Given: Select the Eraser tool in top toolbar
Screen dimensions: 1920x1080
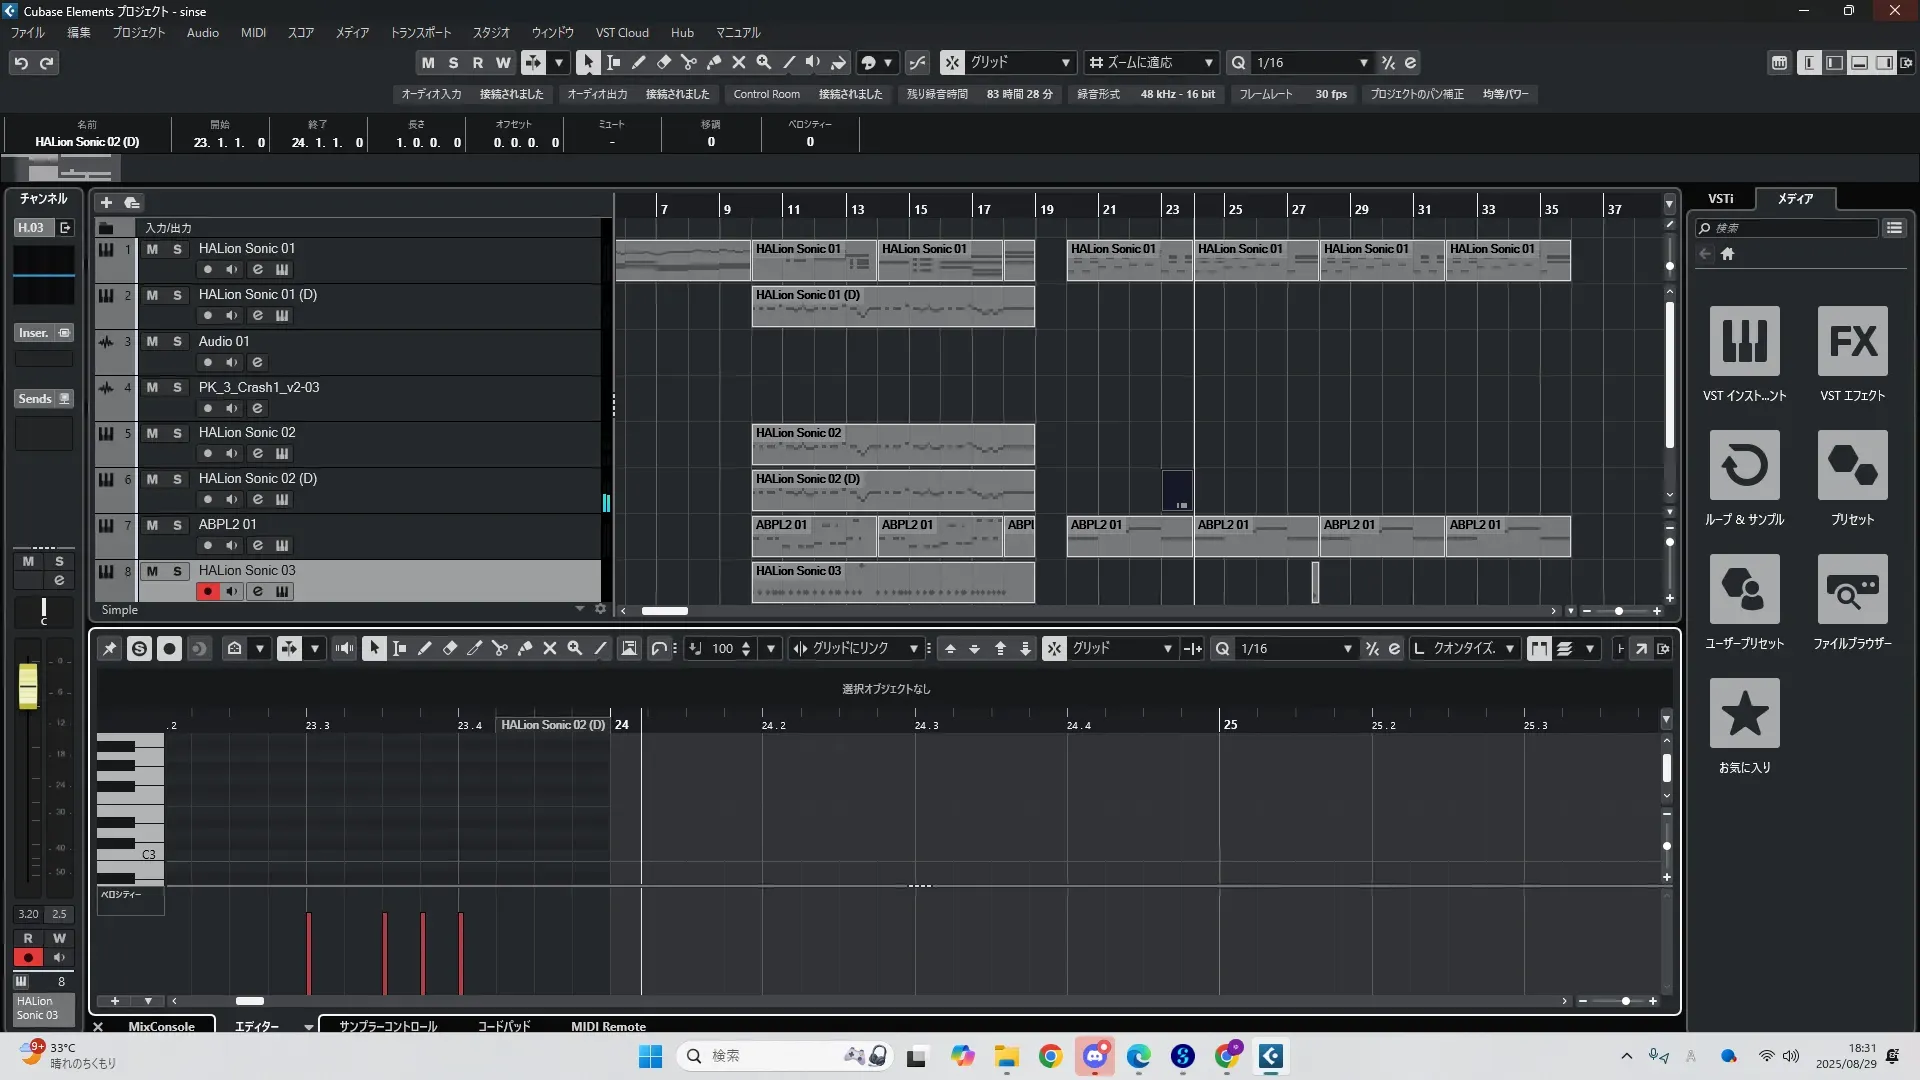Looking at the screenshot, I should pyautogui.click(x=664, y=62).
